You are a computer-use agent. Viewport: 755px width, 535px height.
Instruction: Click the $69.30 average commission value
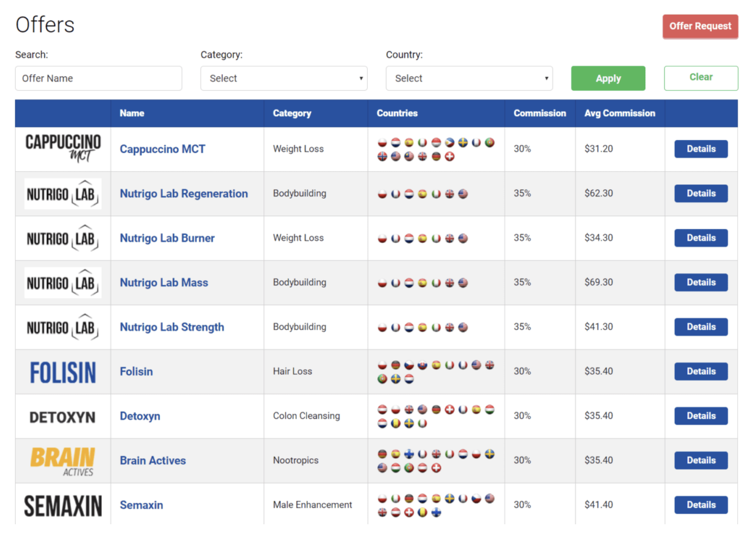point(599,282)
